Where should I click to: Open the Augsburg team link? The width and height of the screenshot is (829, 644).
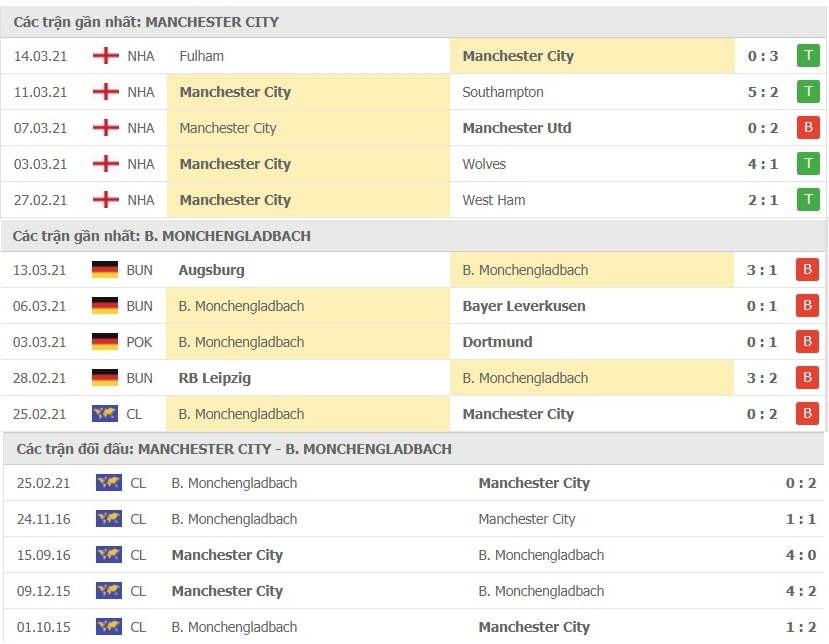tap(211, 270)
